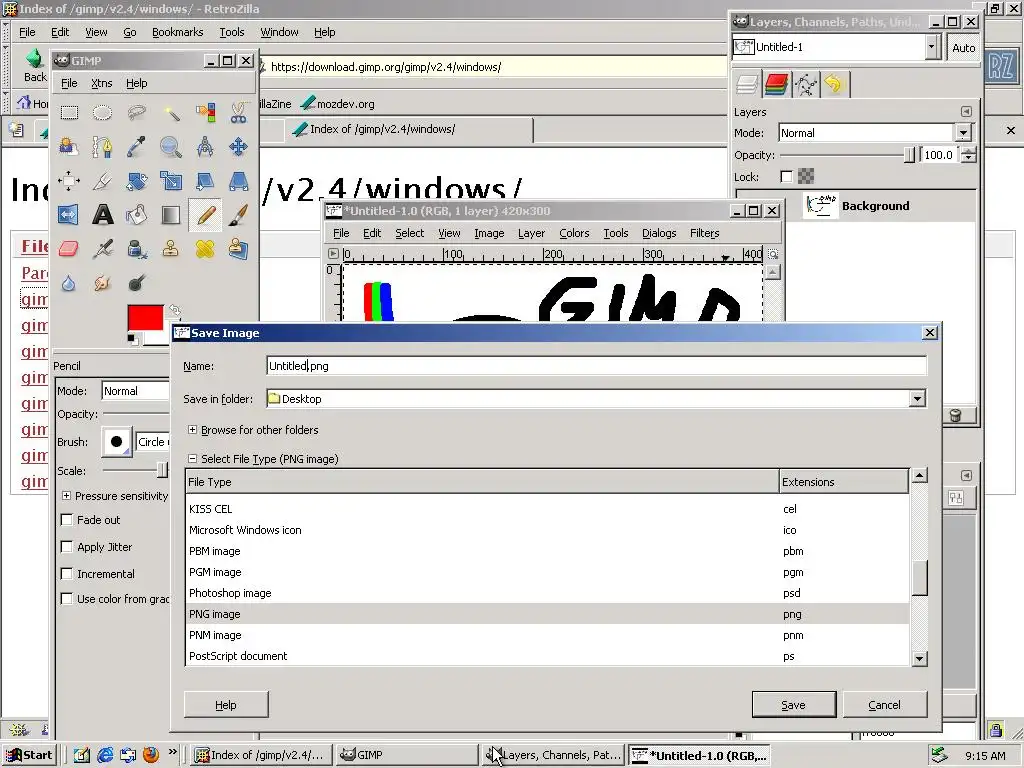Select the Flip tool
This screenshot has height=768, width=1024.
(x=69, y=215)
